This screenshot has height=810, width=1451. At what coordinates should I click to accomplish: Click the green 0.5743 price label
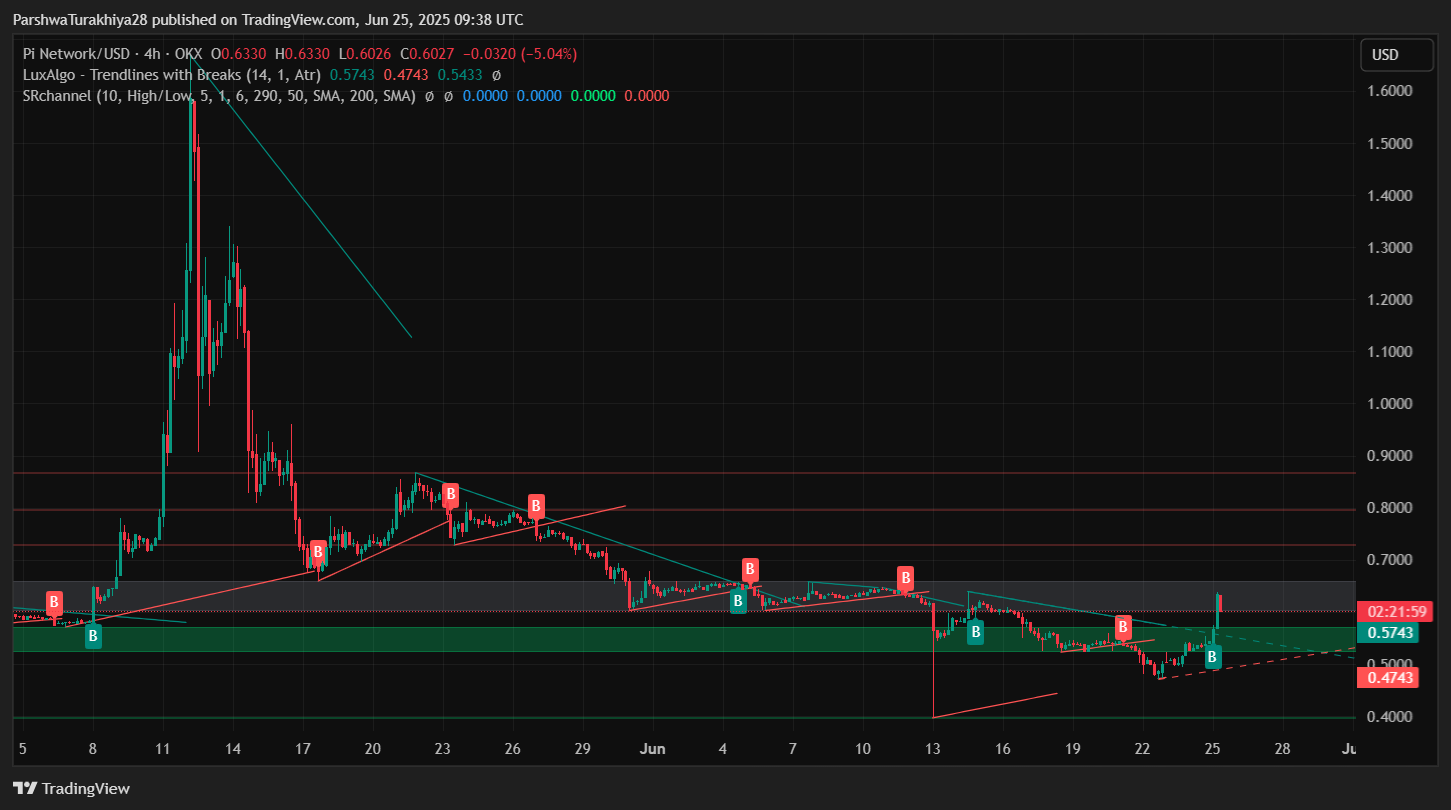coord(1390,633)
